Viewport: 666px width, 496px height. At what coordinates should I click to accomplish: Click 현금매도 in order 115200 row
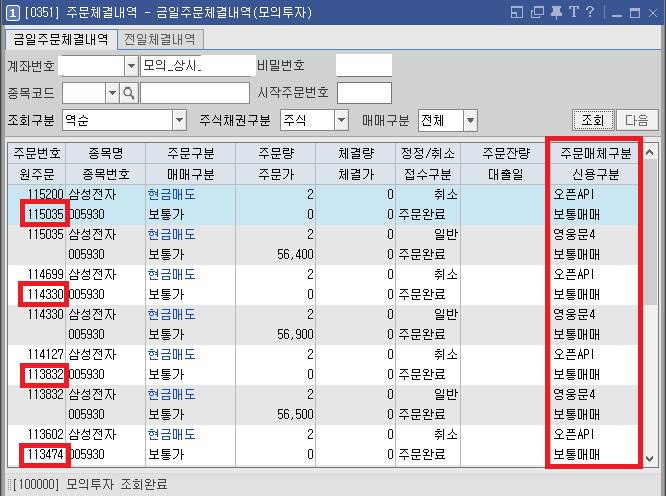[x=172, y=194]
